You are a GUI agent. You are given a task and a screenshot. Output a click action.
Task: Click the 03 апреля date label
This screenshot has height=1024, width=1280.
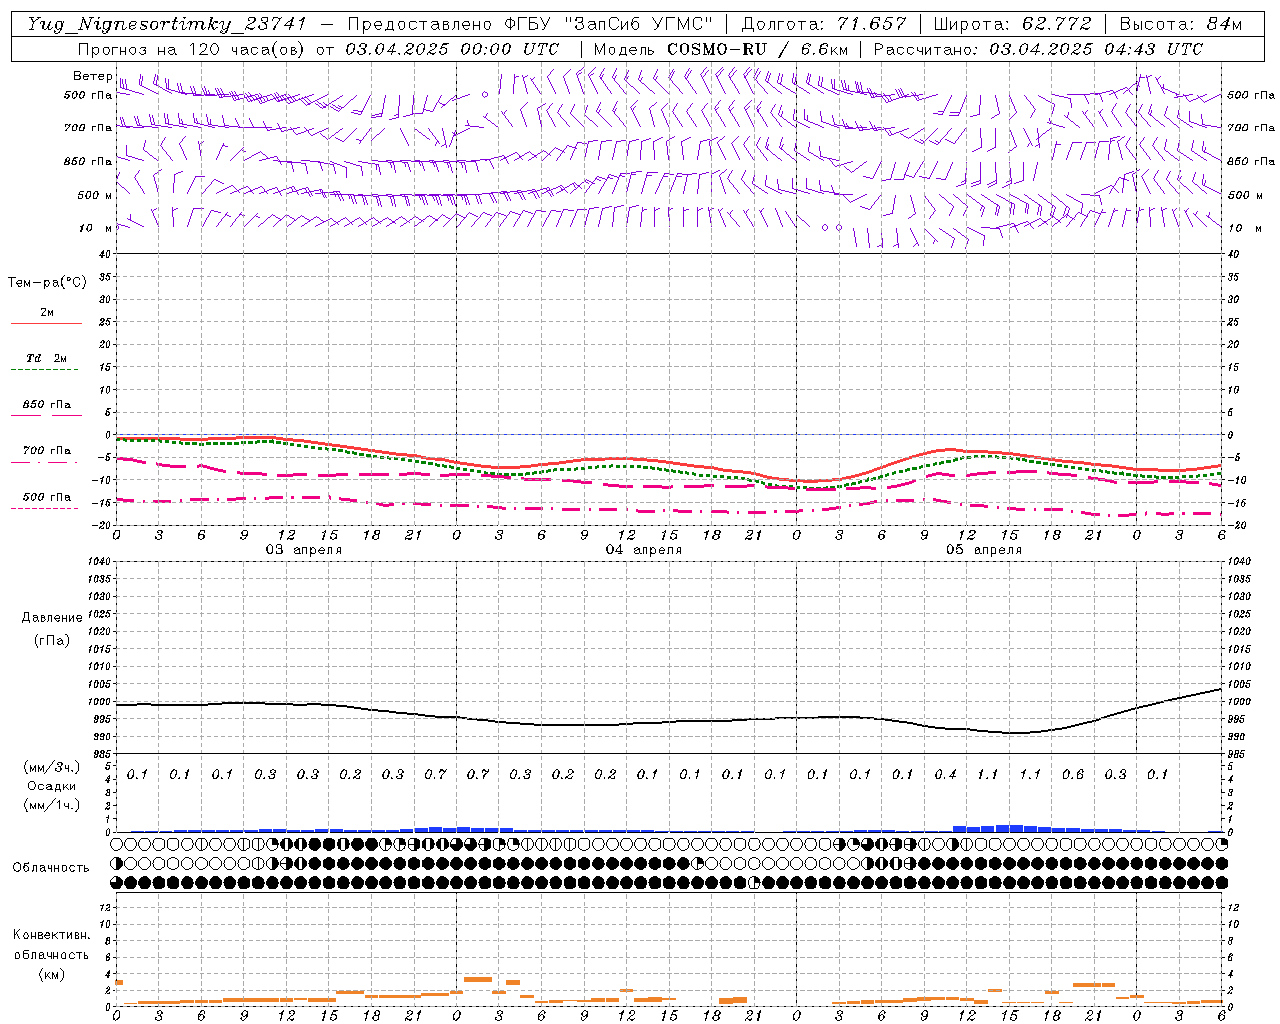(x=303, y=550)
